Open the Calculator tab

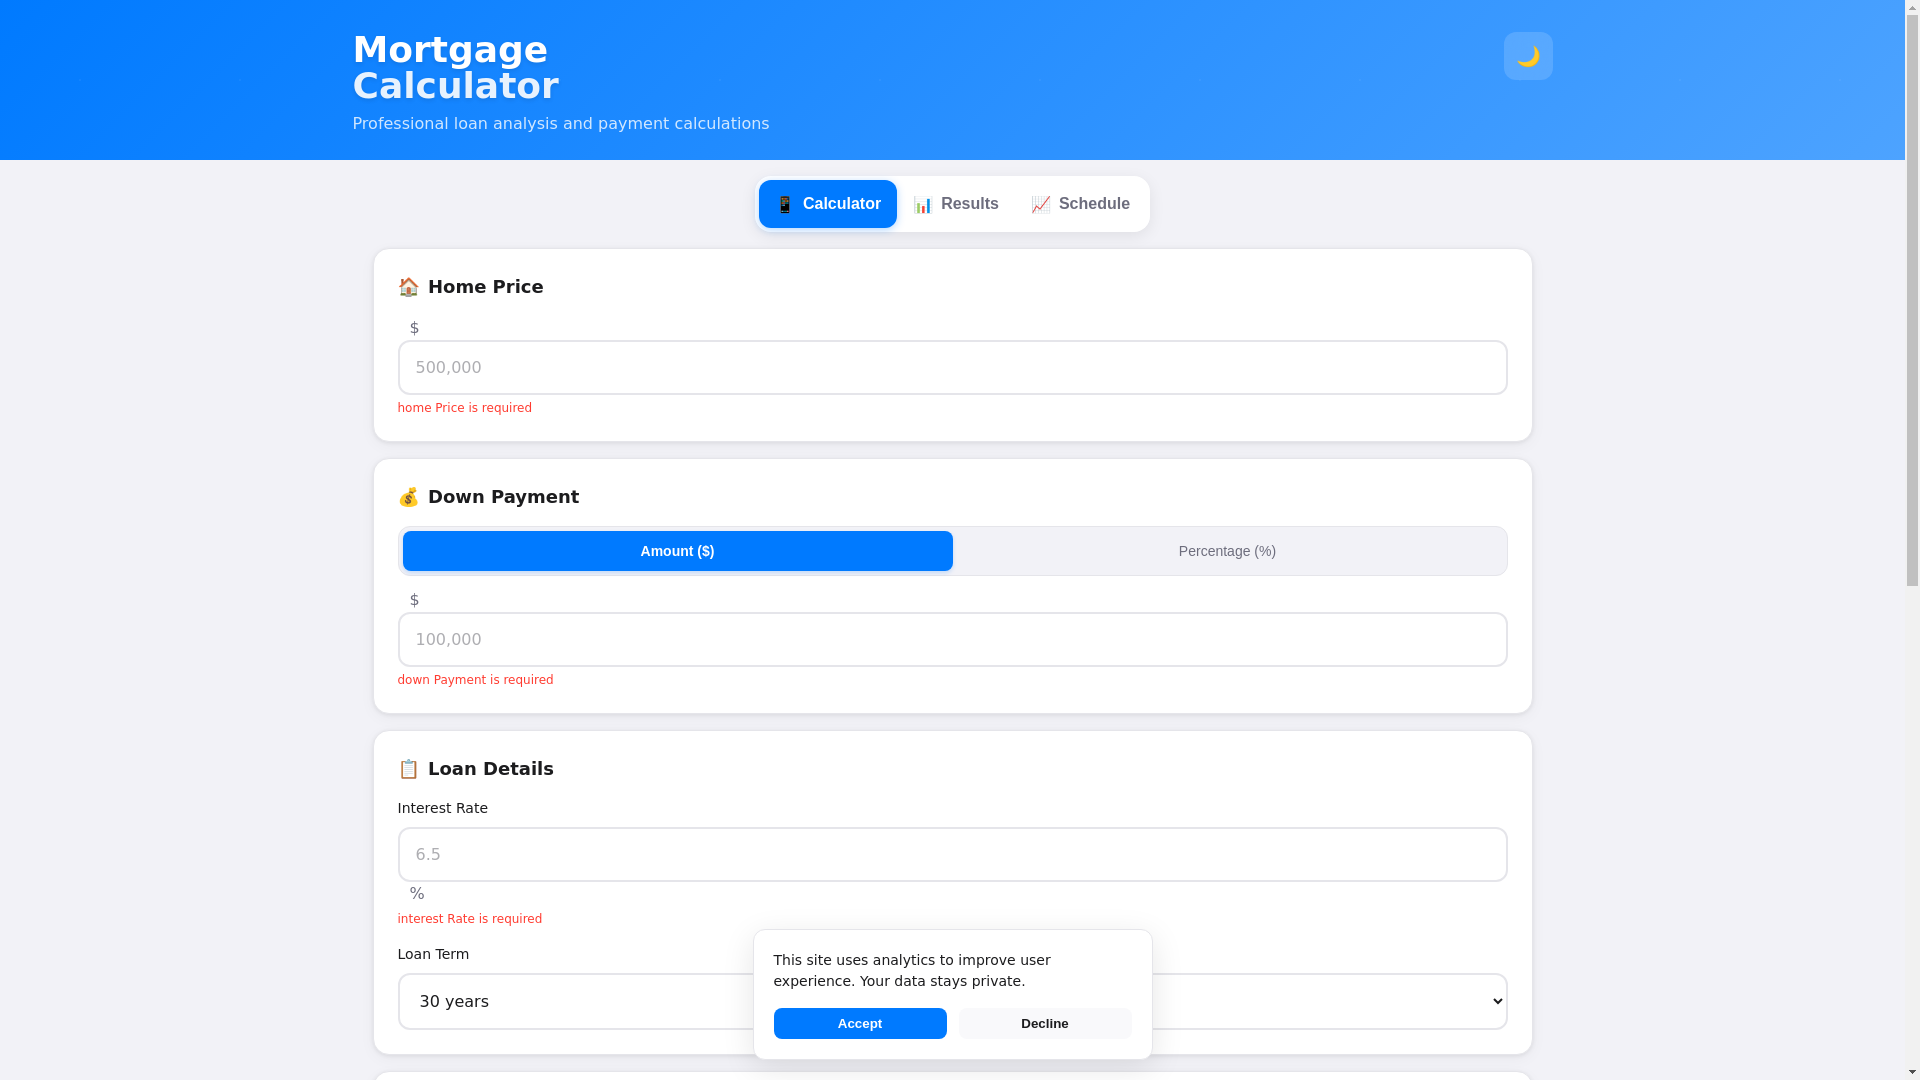[827, 204]
